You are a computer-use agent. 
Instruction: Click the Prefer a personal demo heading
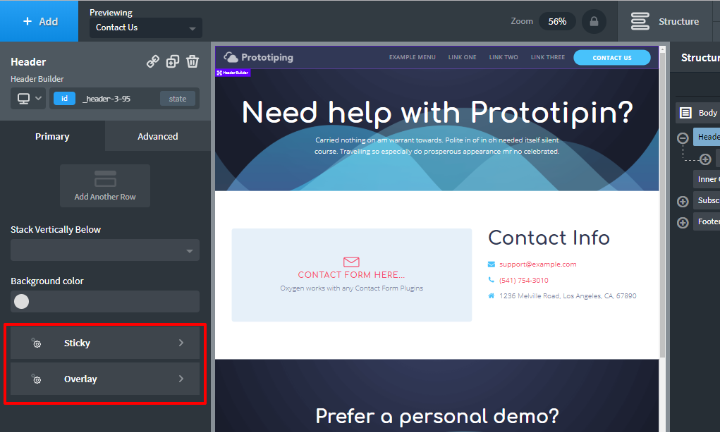437,416
